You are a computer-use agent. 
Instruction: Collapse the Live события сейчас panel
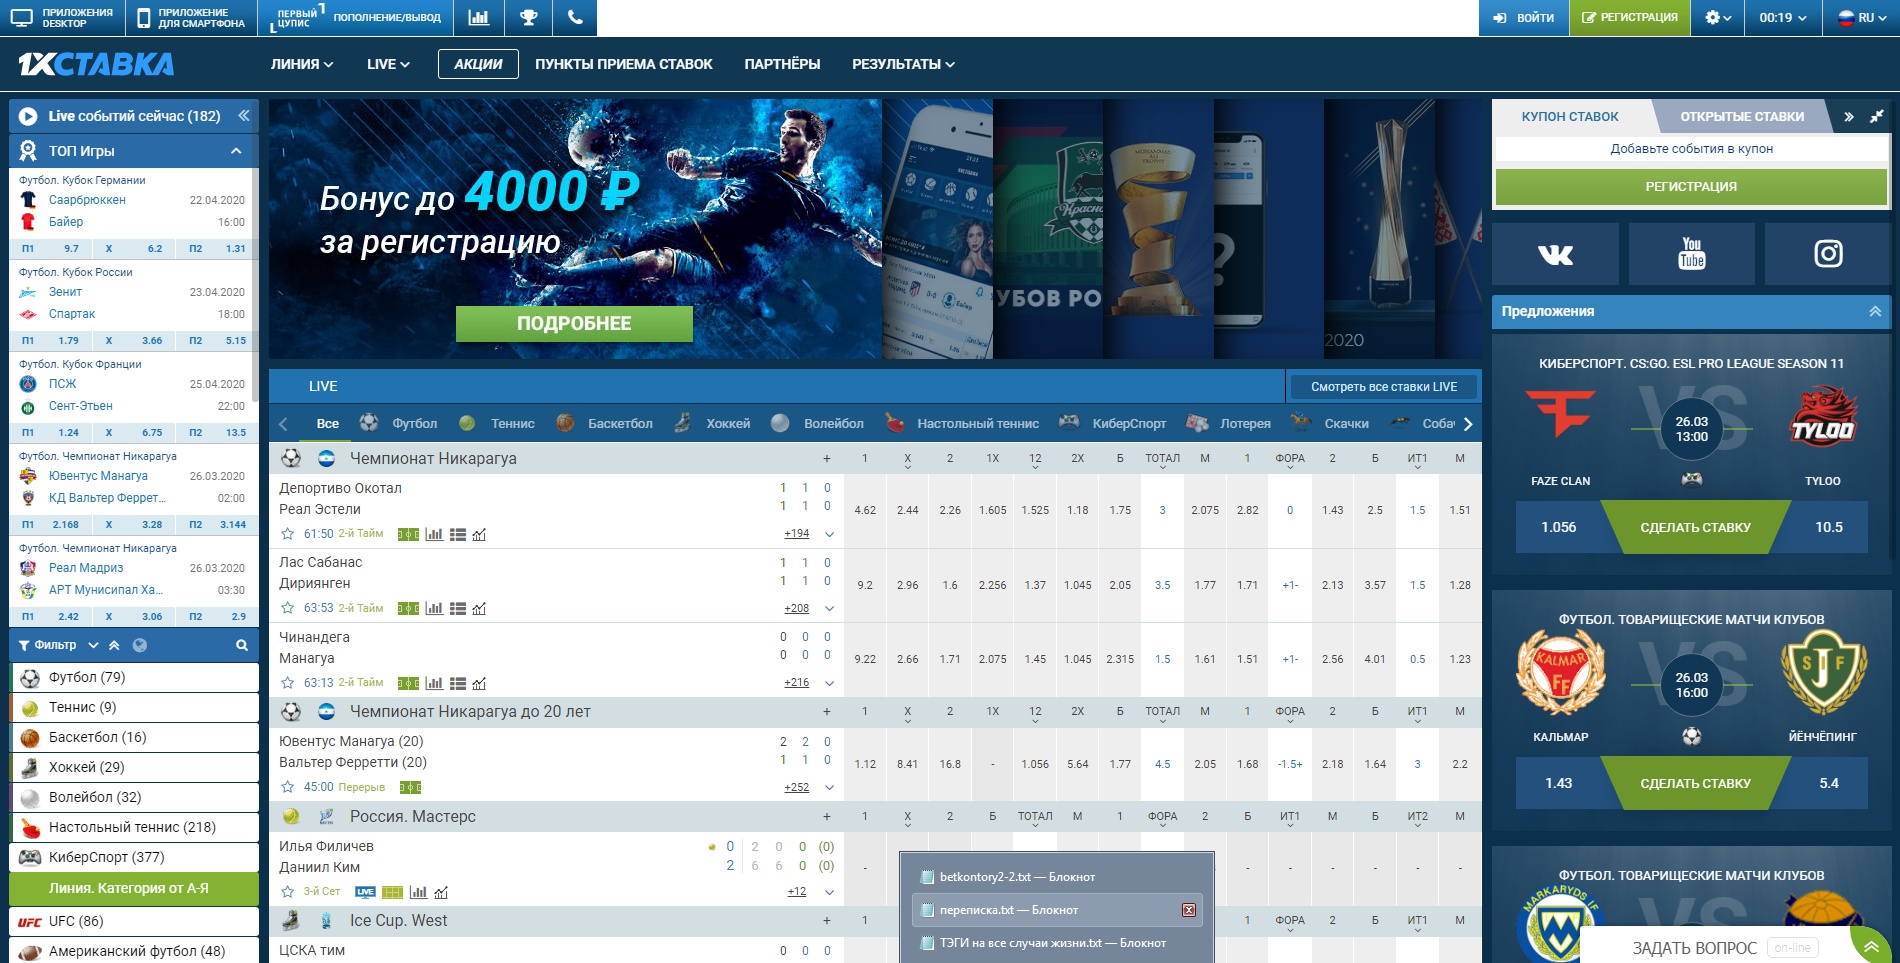coord(243,116)
